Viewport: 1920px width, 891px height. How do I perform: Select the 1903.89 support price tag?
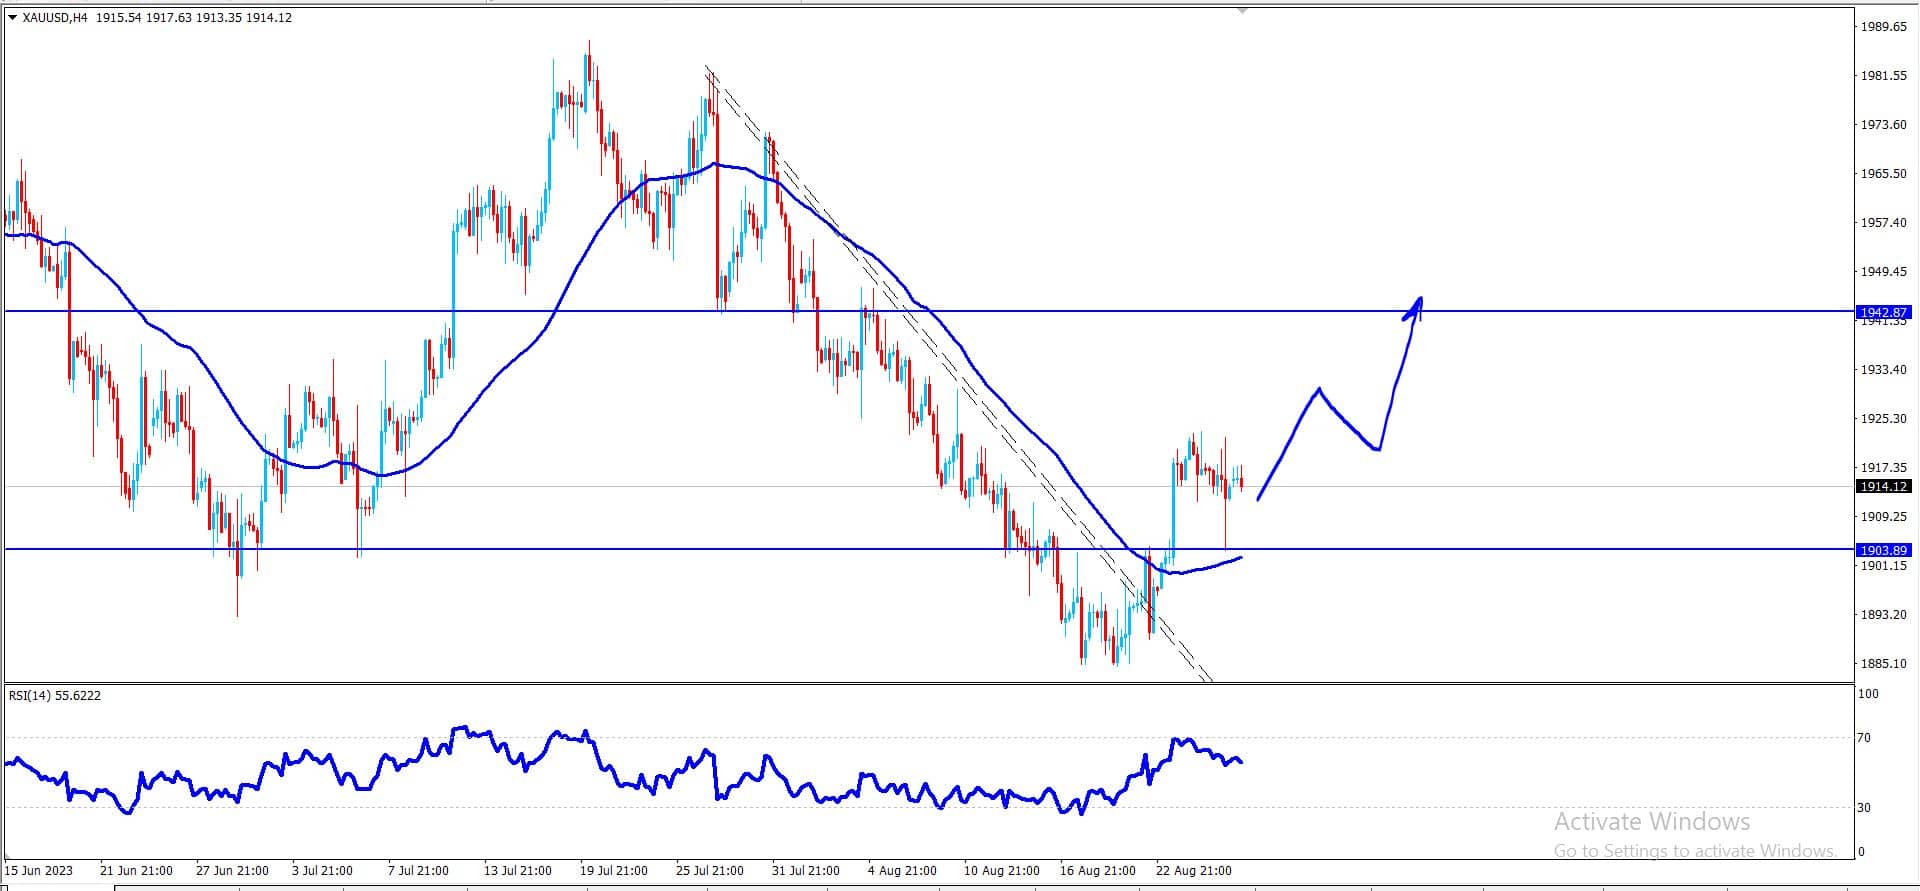[x=1884, y=550]
